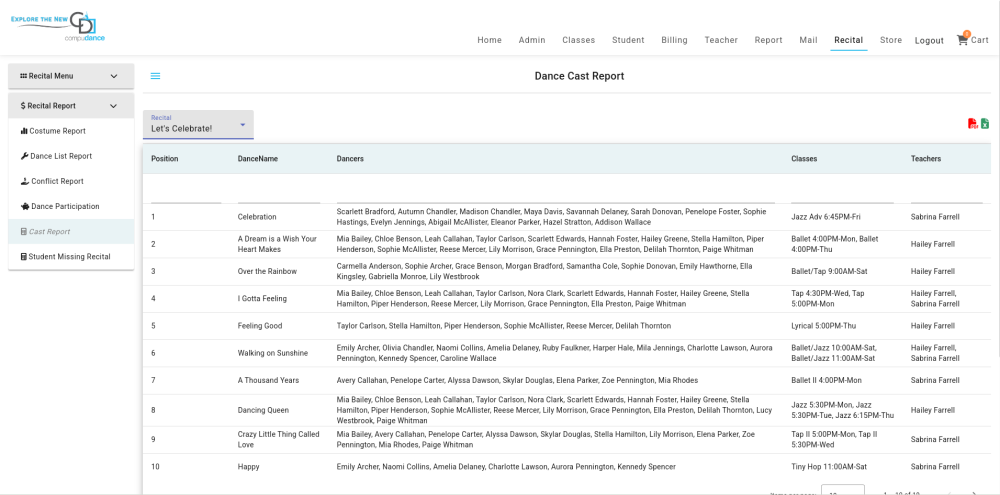Click 'A Dream is a Wish Your Heart Makes'
Image resolution: width=1000 pixels, height=495 pixels.
point(277,244)
